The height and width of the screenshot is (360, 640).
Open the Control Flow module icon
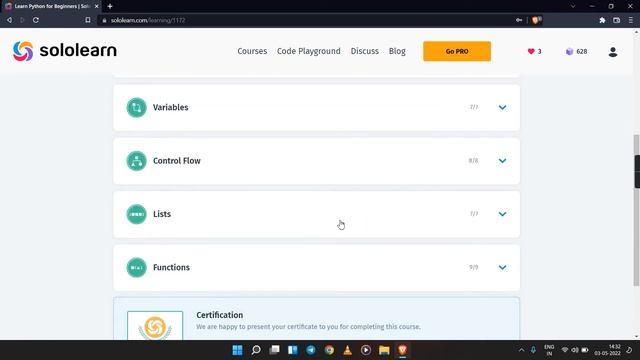point(136,161)
